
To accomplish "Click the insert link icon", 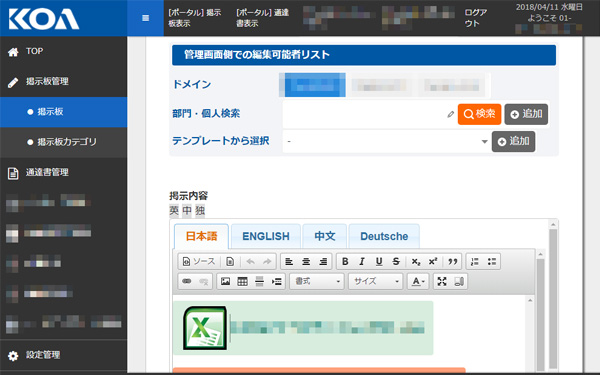I will click(187, 282).
